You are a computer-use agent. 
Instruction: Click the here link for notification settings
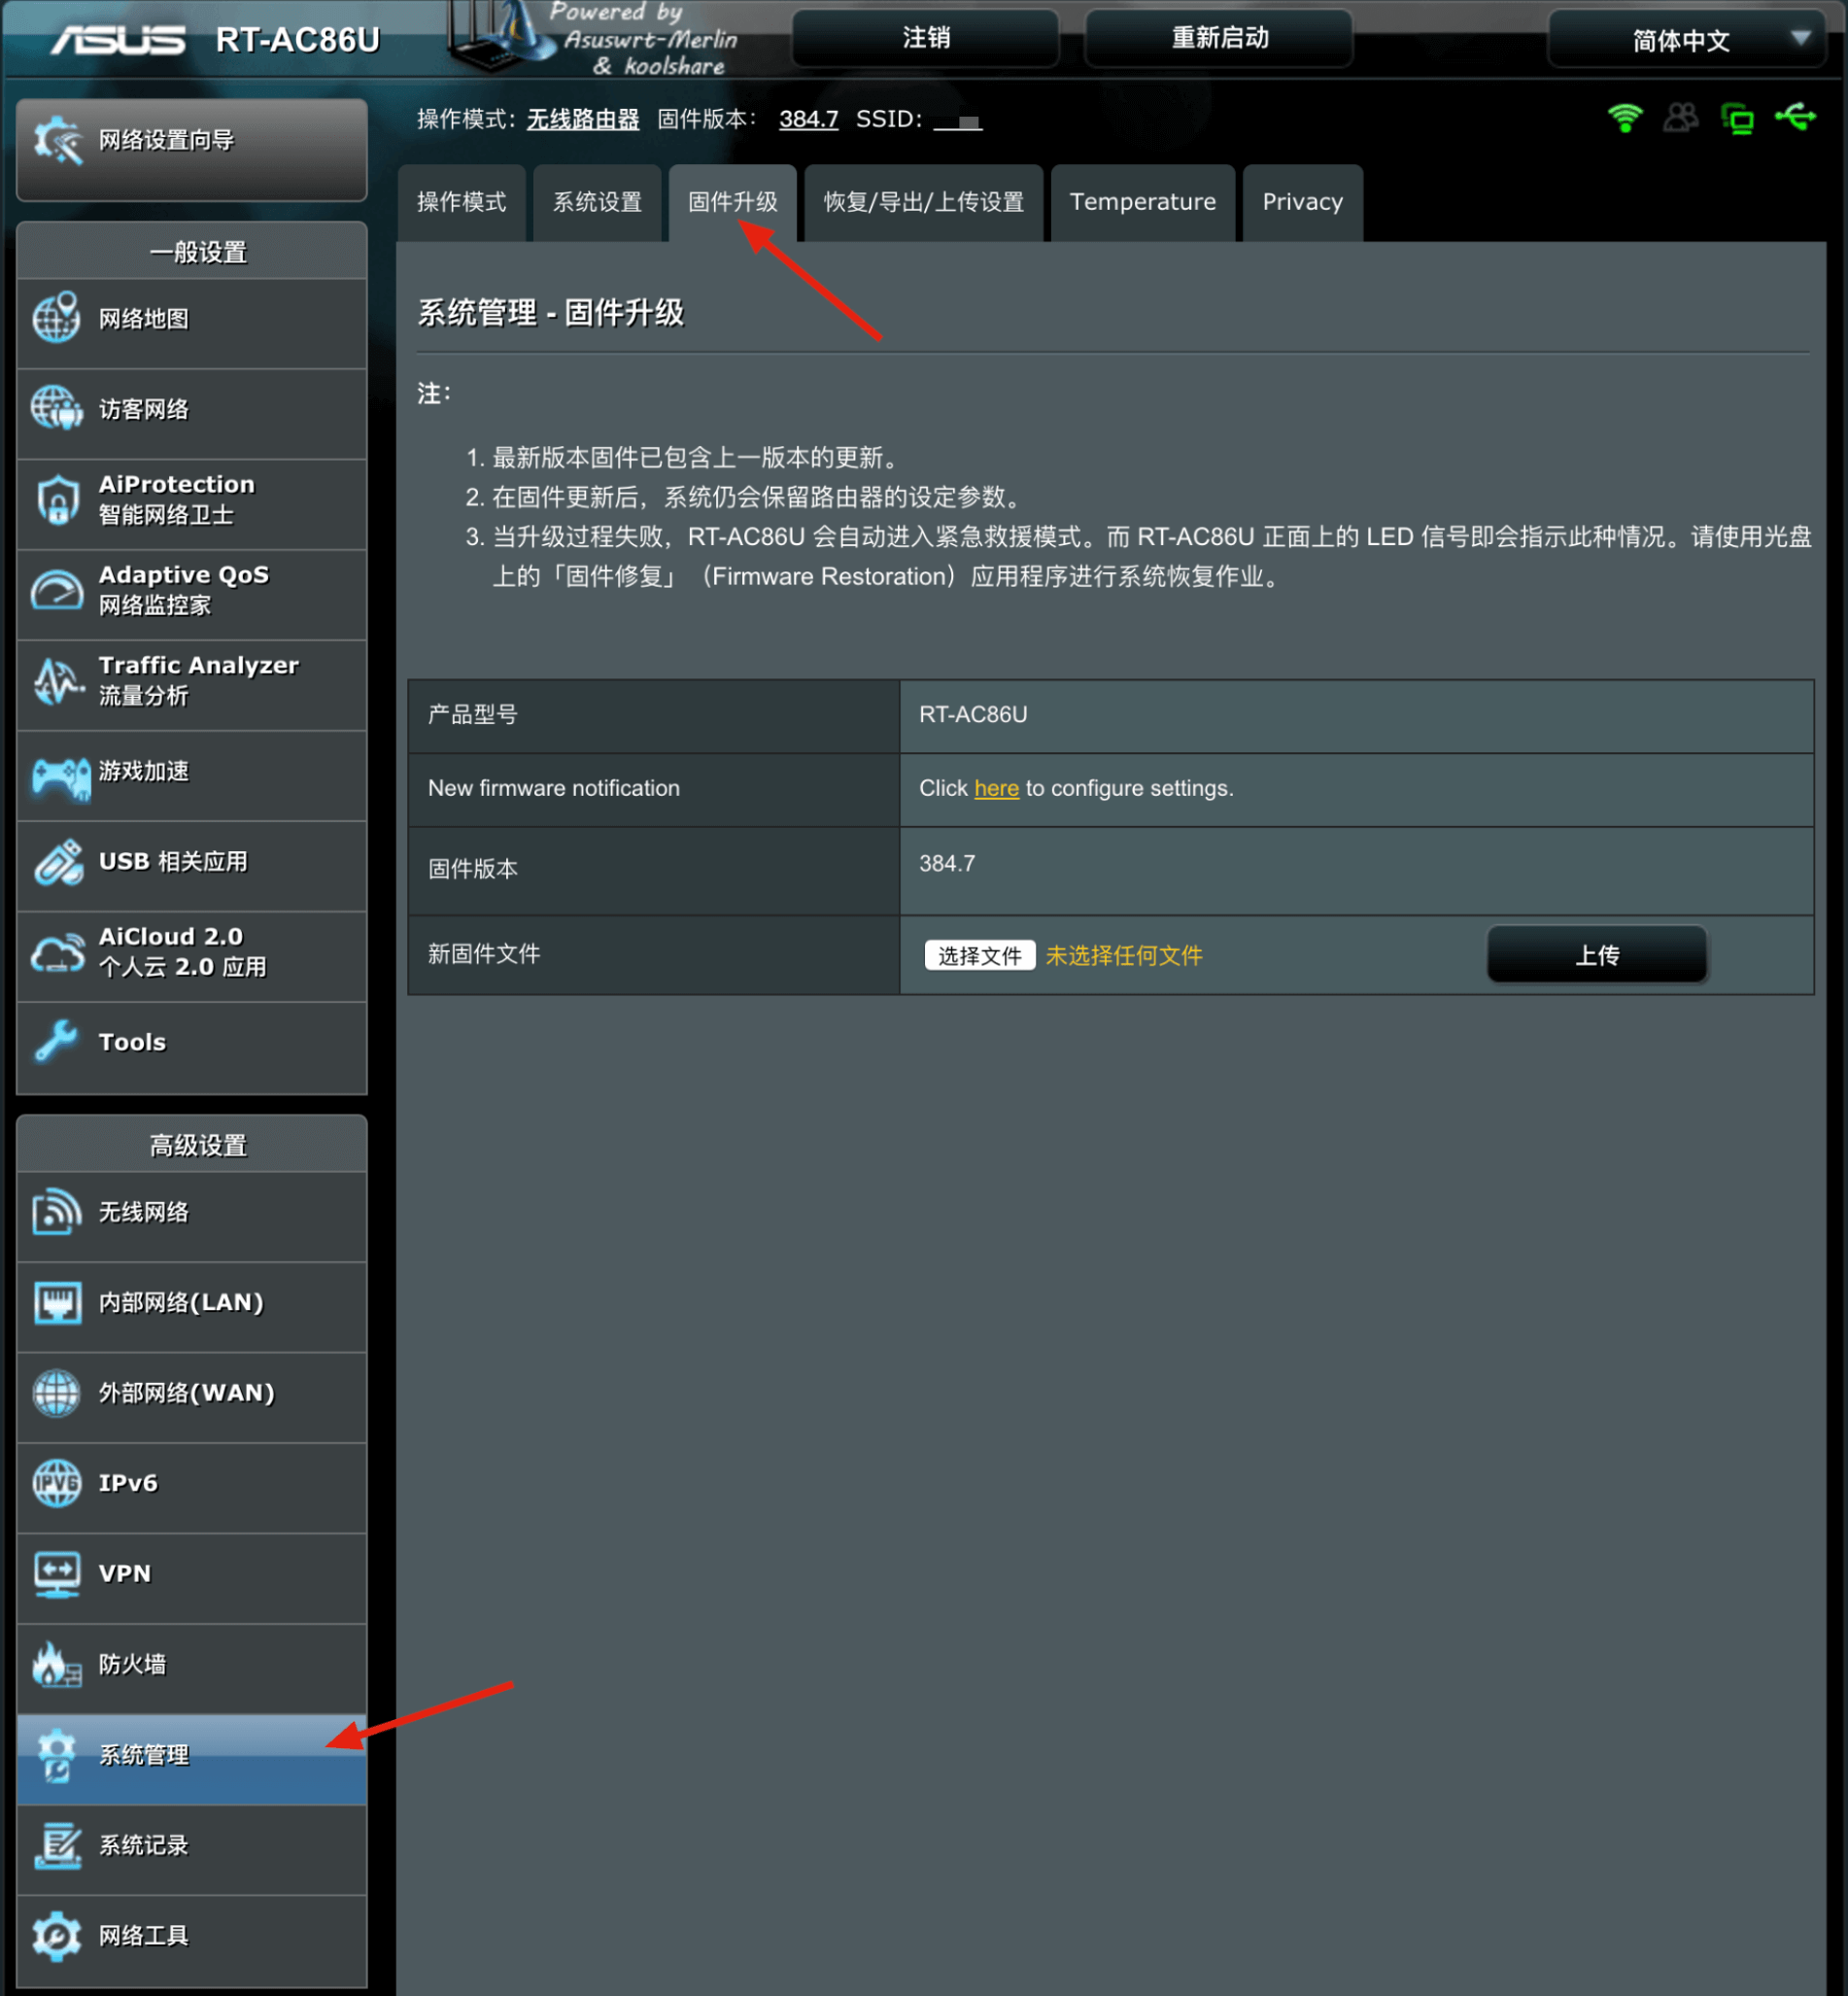tap(995, 789)
